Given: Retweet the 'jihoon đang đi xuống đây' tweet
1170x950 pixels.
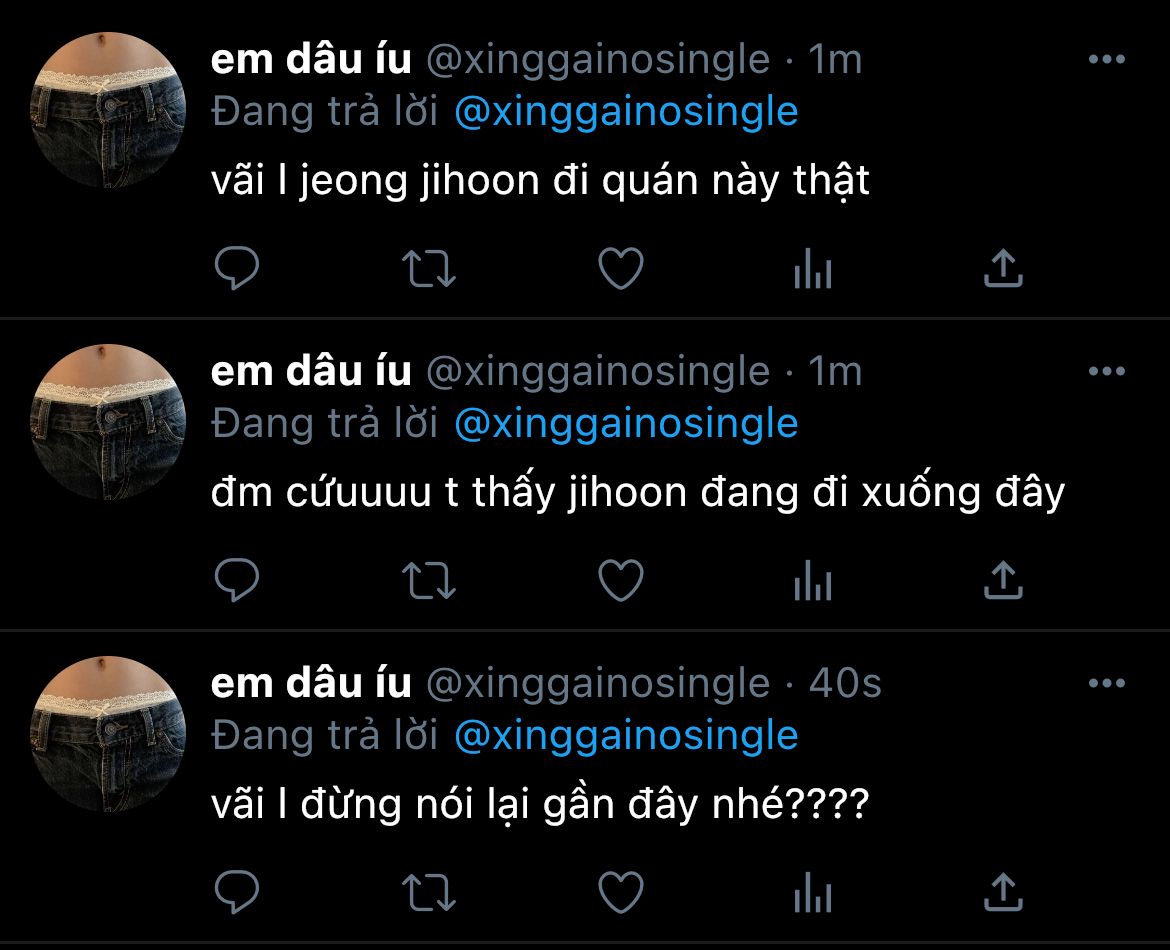Looking at the screenshot, I should 428,581.
